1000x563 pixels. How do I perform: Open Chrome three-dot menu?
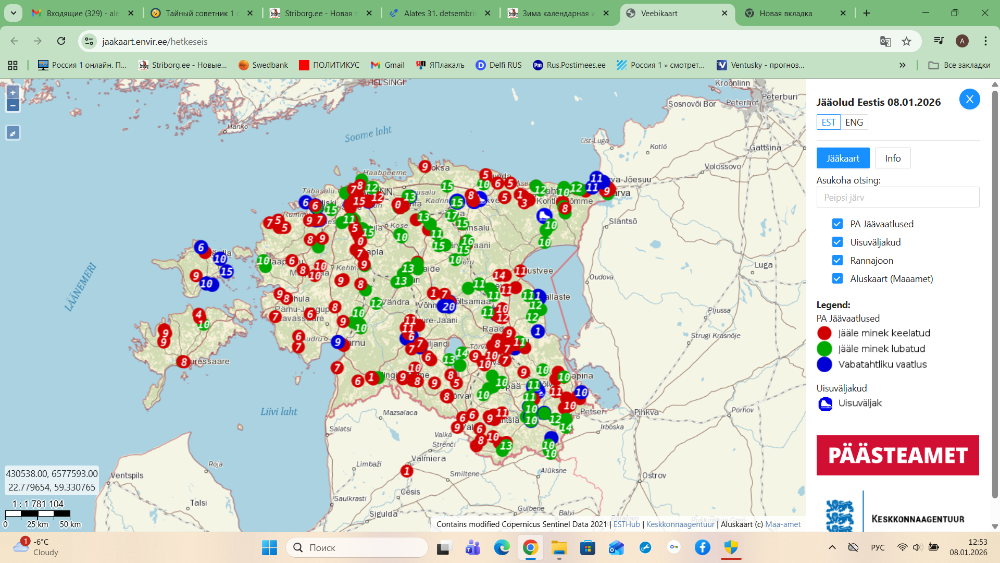pyautogui.click(x=983, y=41)
